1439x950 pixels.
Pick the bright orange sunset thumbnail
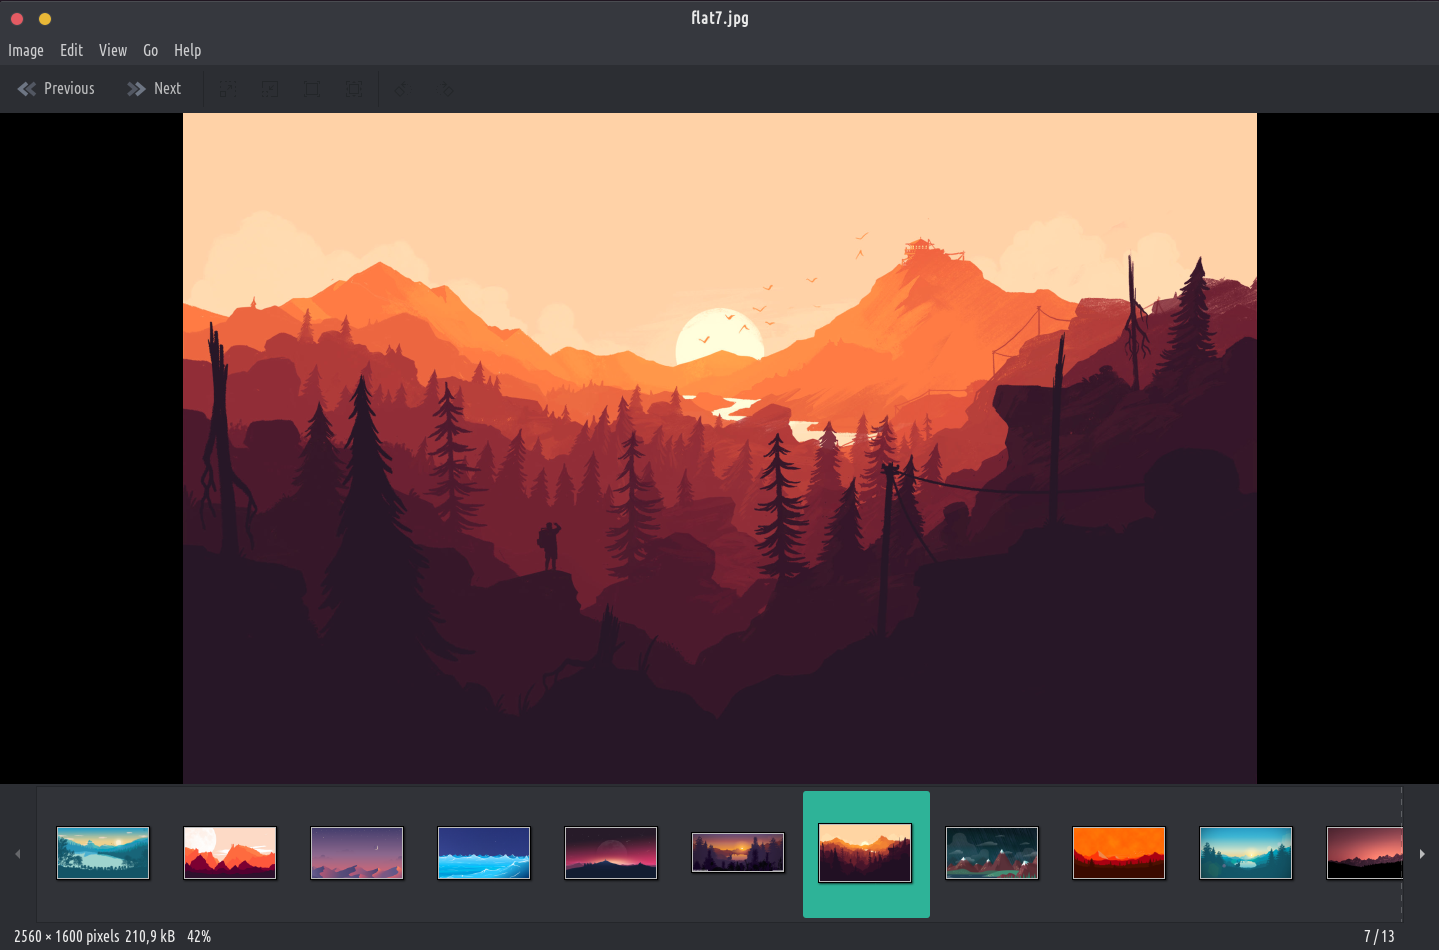tap(1119, 853)
